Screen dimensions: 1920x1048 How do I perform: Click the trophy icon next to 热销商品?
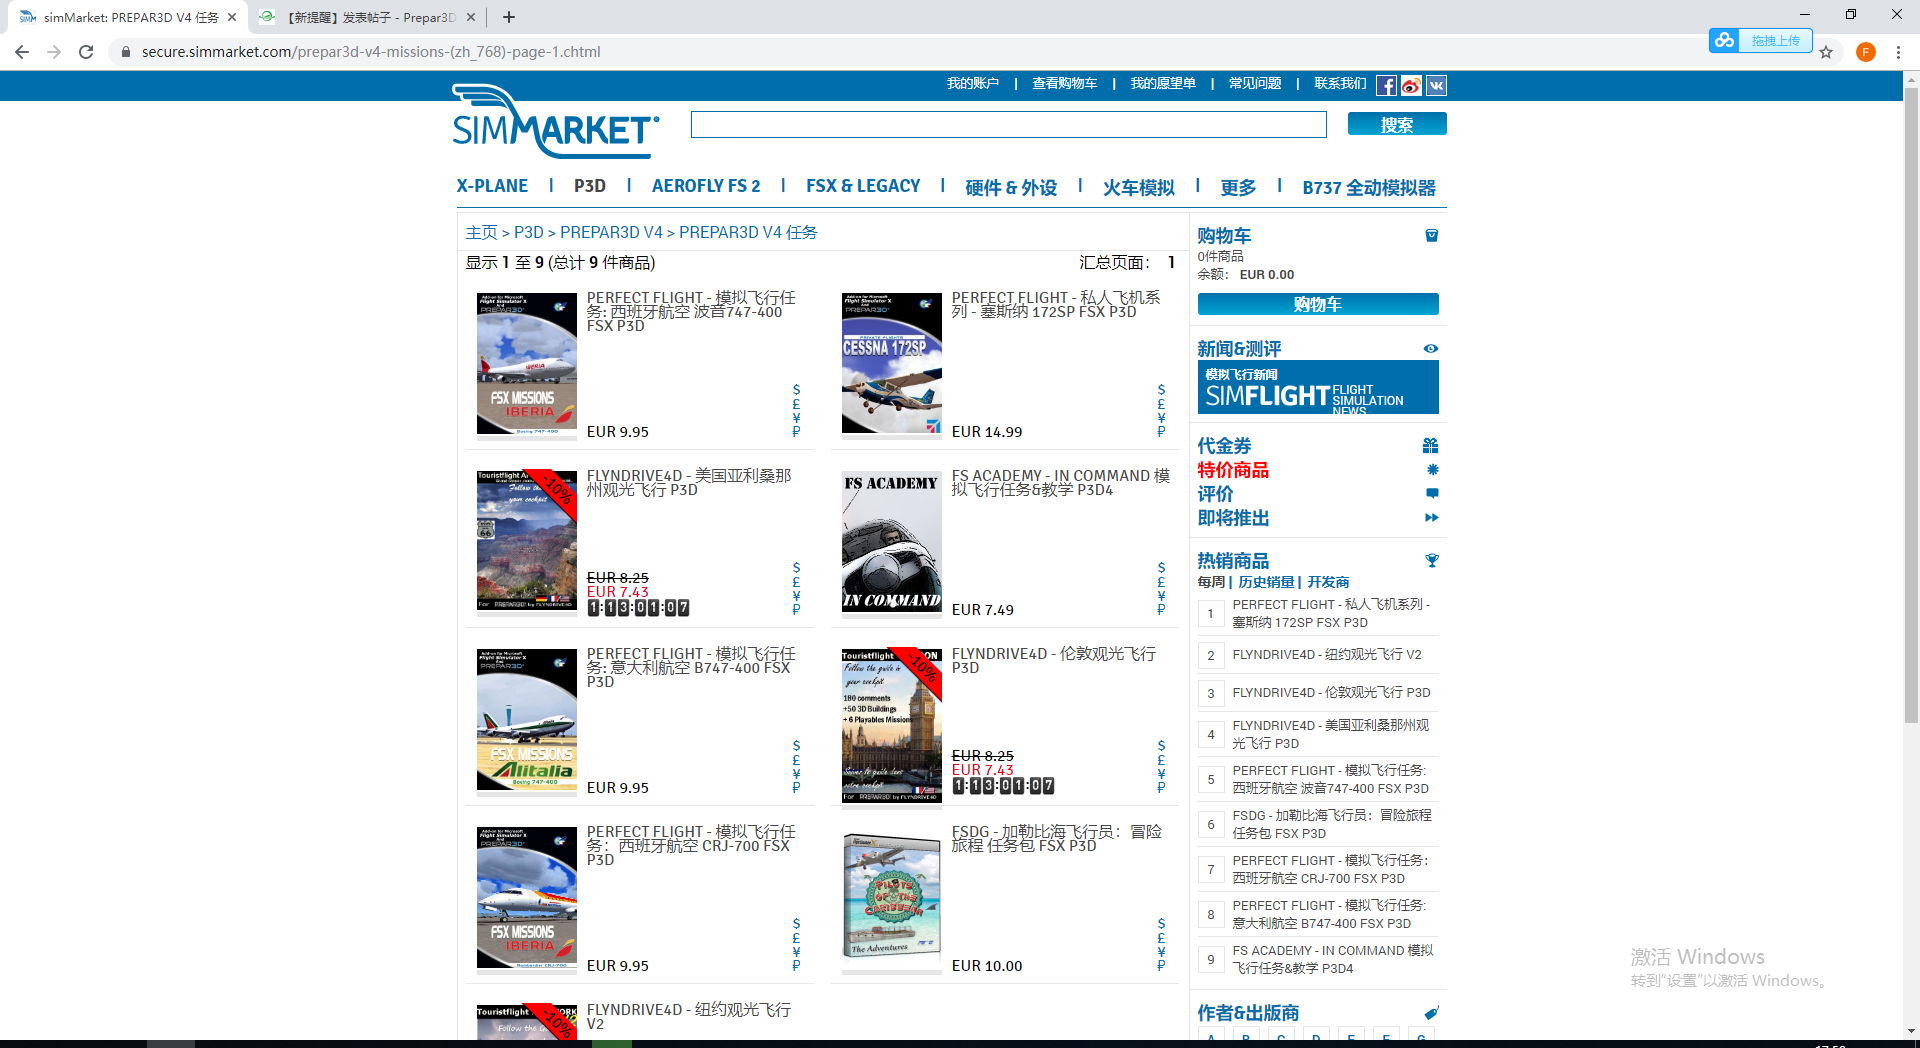pos(1432,561)
